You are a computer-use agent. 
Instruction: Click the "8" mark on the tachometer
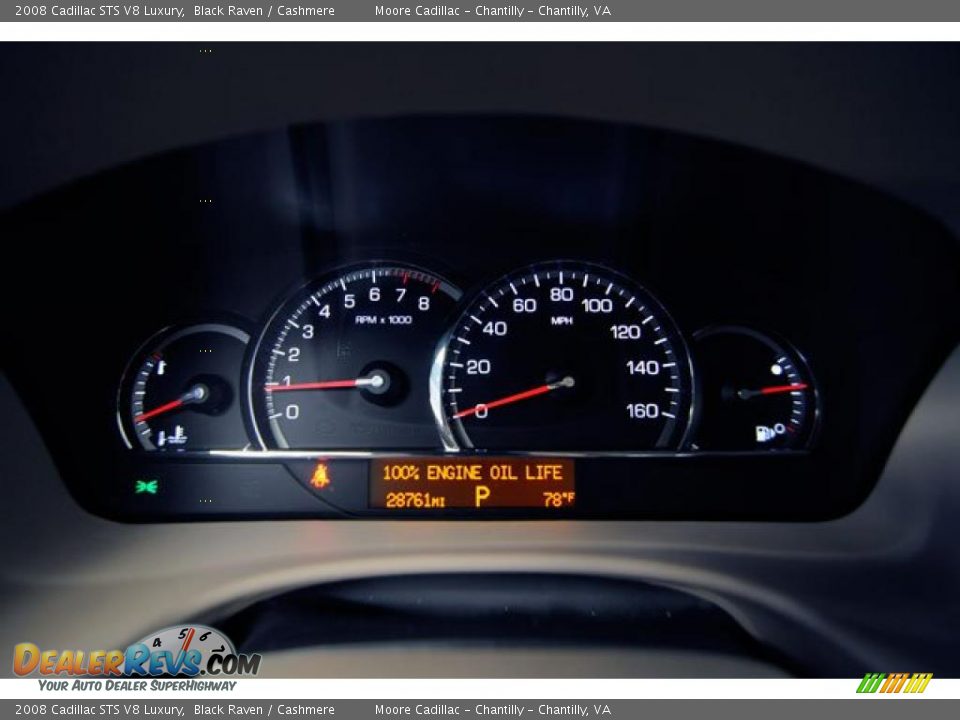coord(424,303)
